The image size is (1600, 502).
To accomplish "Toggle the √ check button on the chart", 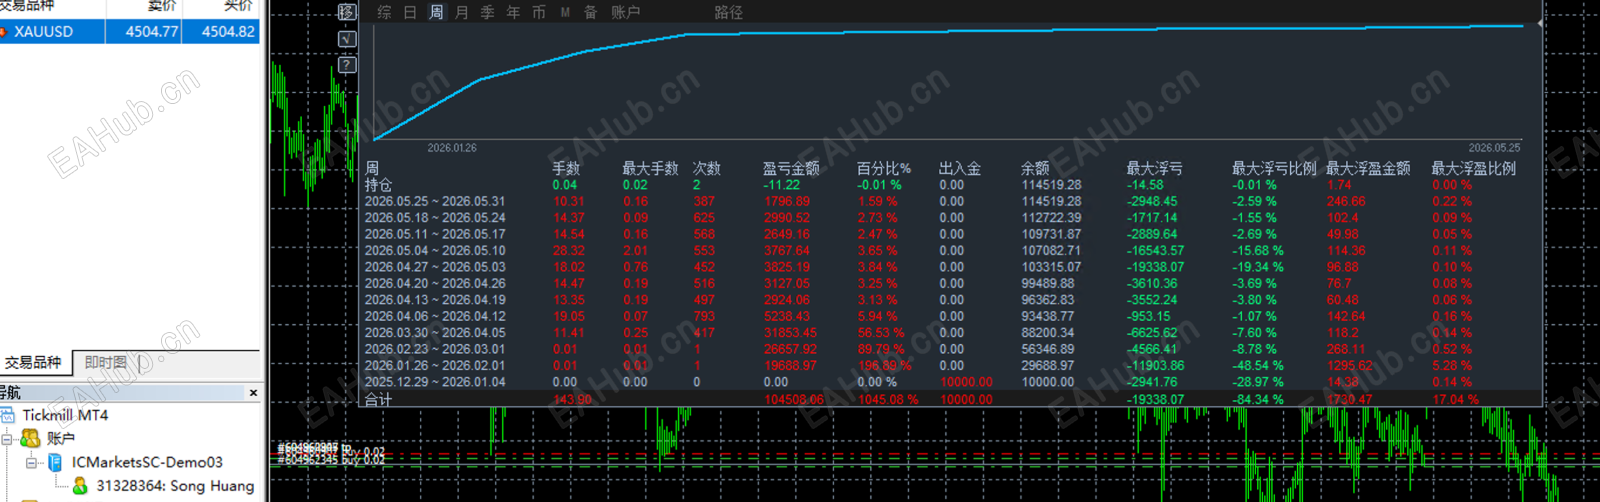I will (347, 39).
